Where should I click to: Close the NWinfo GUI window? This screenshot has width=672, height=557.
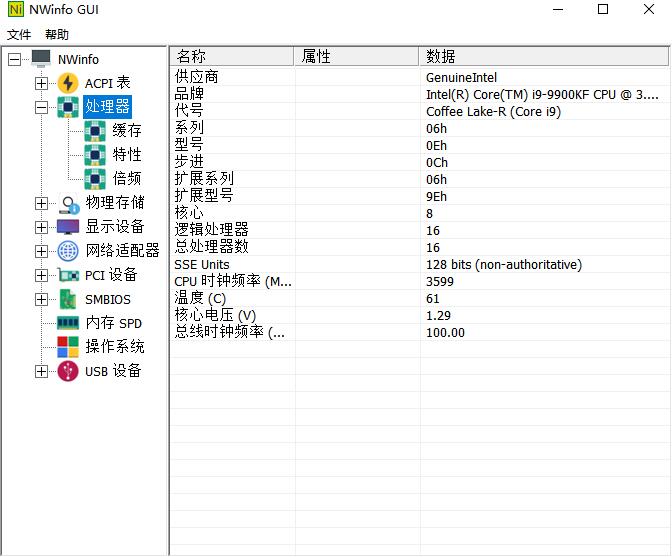(649, 9)
